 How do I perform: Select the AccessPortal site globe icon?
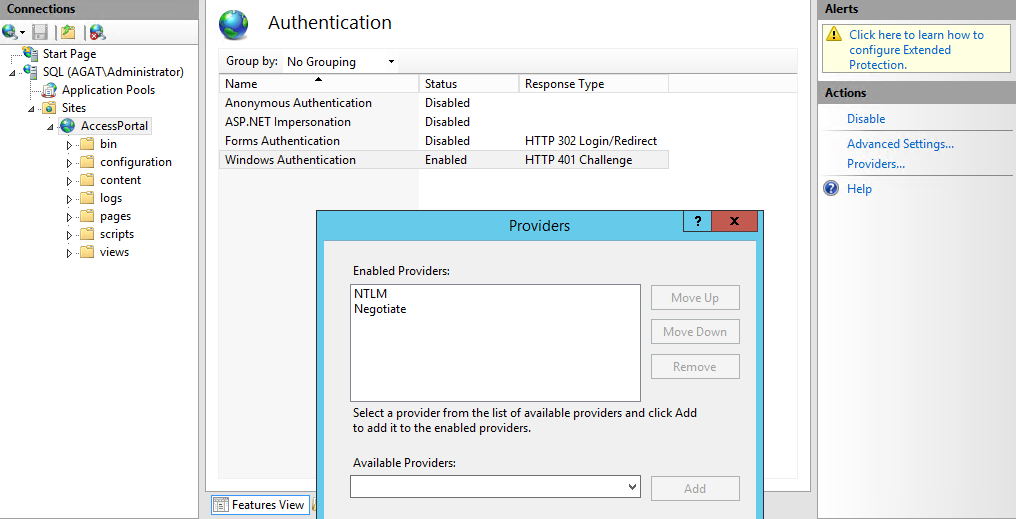[x=68, y=126]
